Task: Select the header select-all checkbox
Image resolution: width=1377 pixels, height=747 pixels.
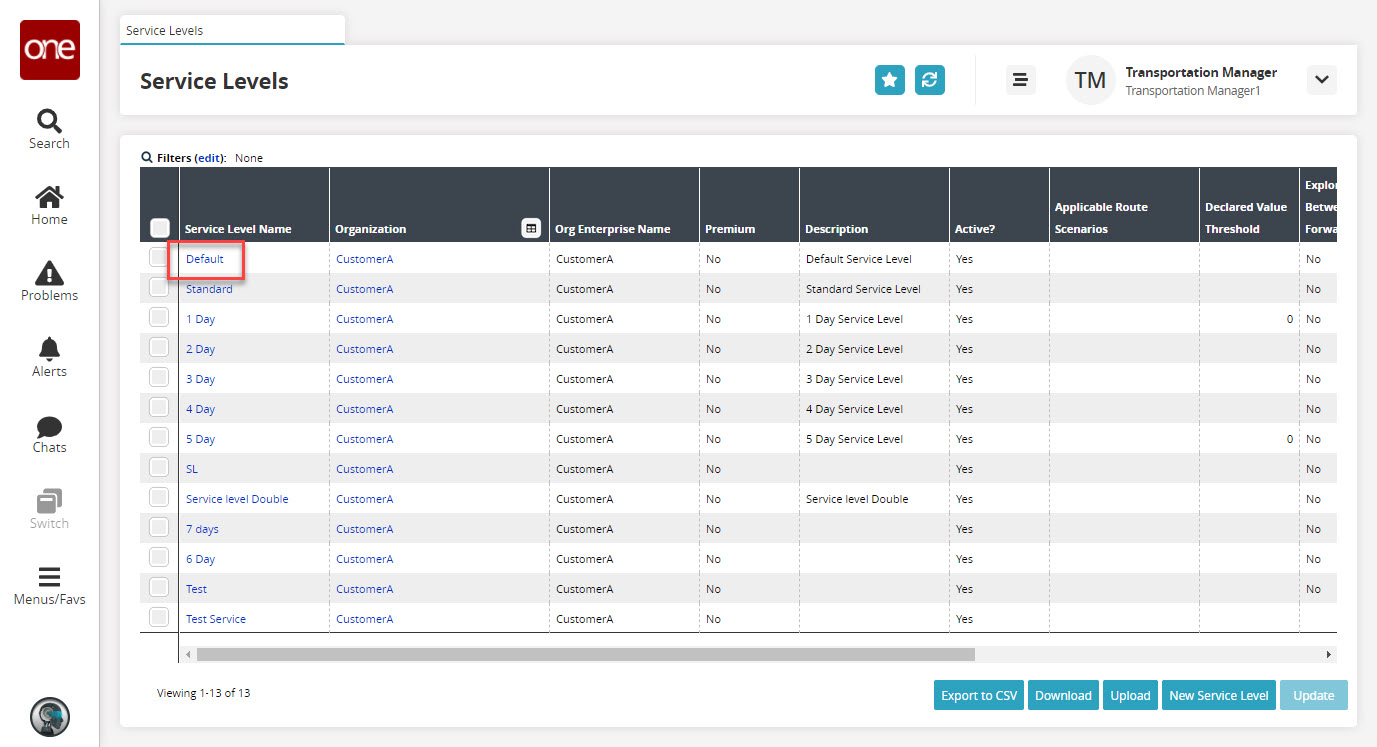Action: (160, 228)
